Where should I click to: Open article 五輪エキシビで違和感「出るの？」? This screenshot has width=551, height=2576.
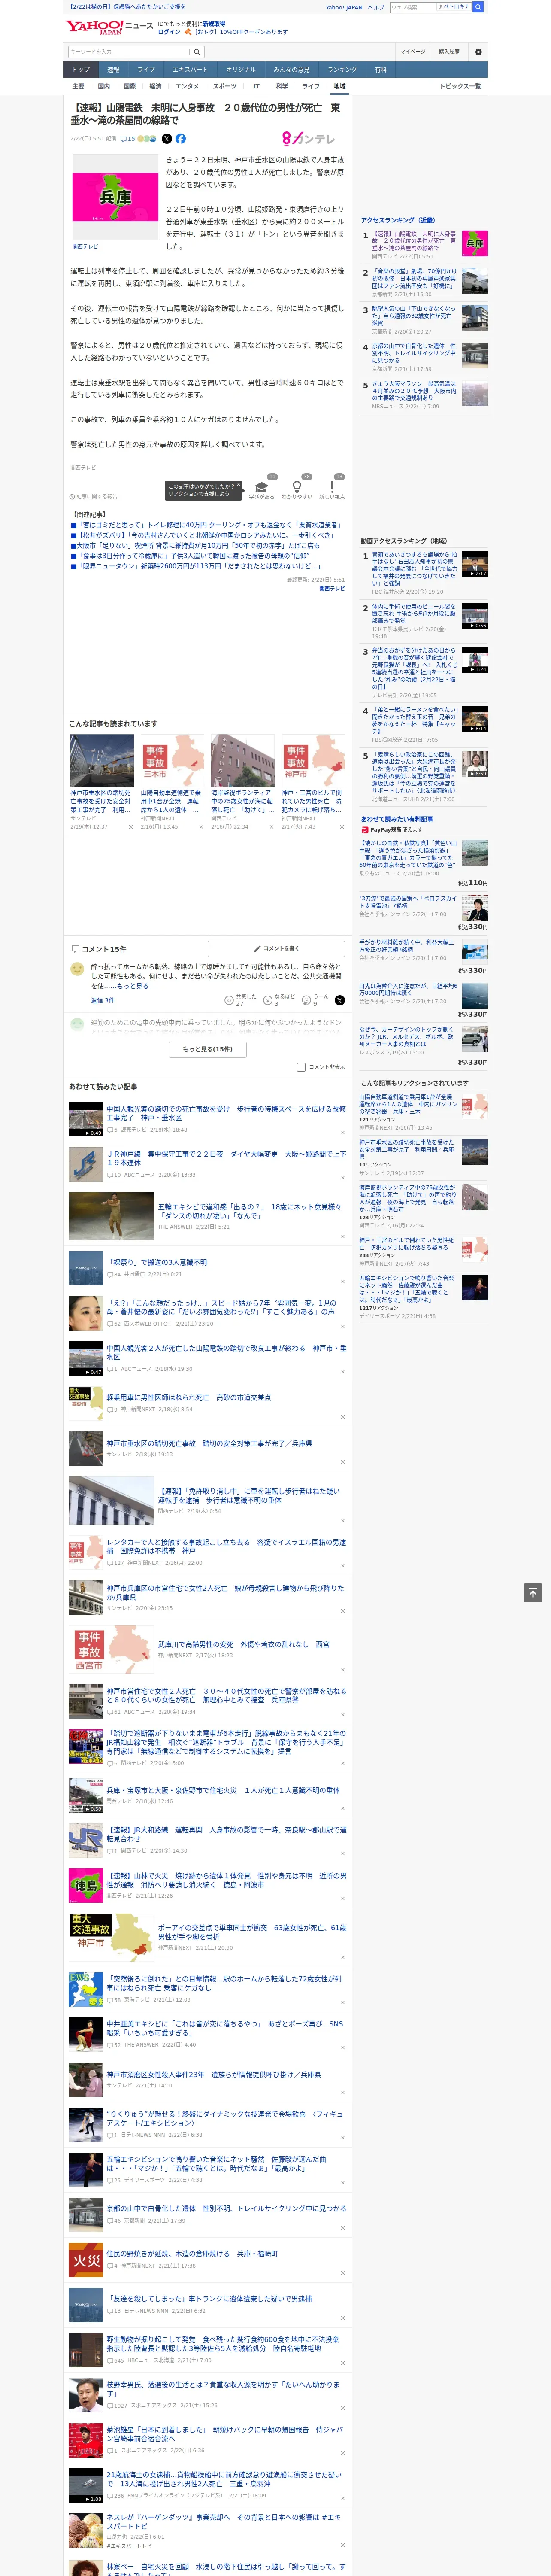point(251,1211)
